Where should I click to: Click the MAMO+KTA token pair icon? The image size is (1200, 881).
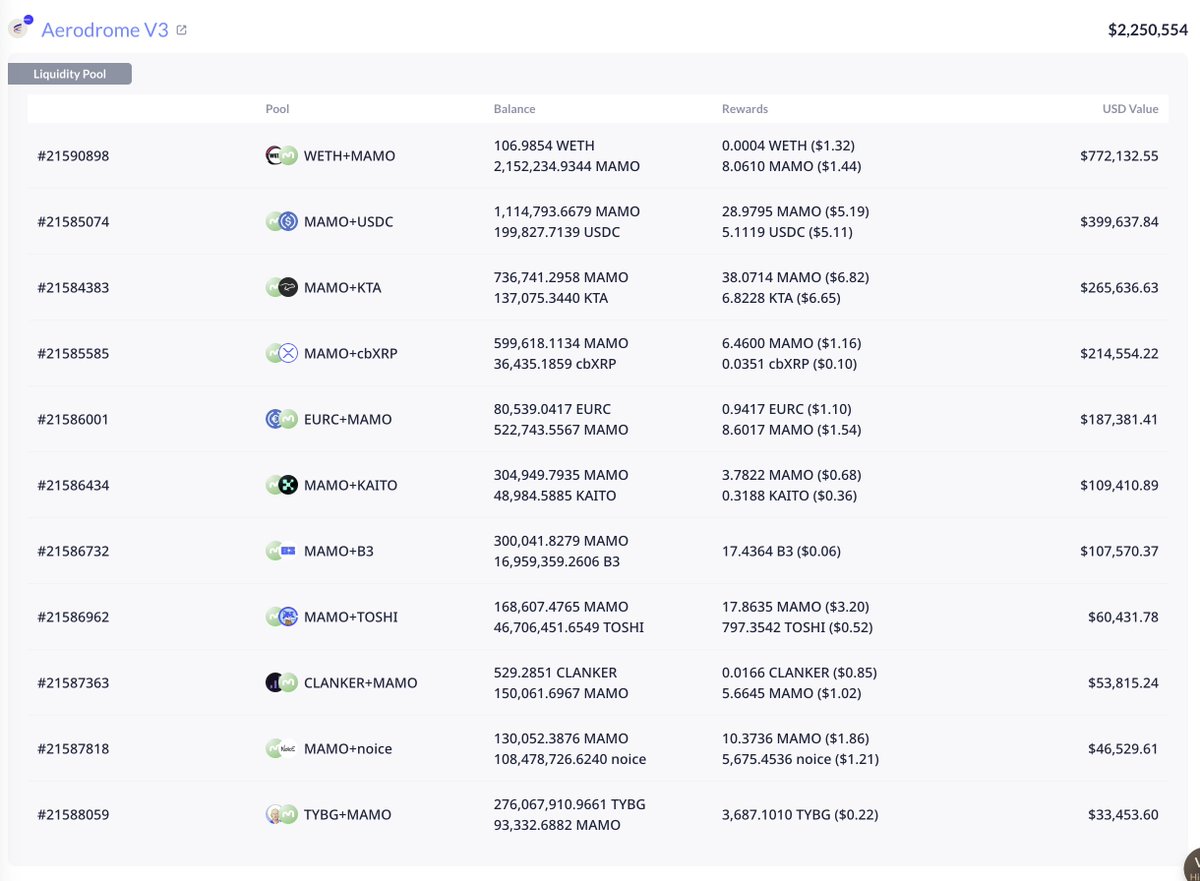click(x=282, y=288)
